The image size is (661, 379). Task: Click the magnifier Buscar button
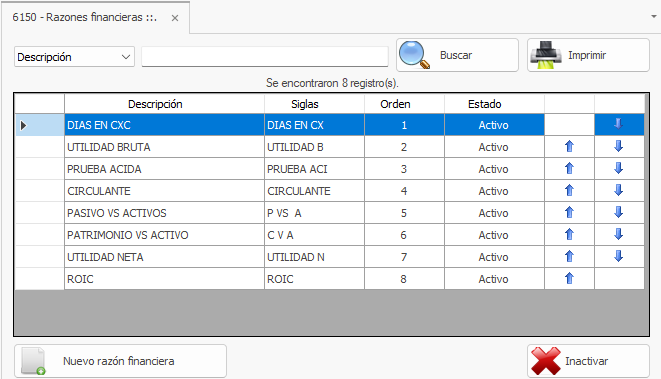pyautogui.click(x=457, y=55)
